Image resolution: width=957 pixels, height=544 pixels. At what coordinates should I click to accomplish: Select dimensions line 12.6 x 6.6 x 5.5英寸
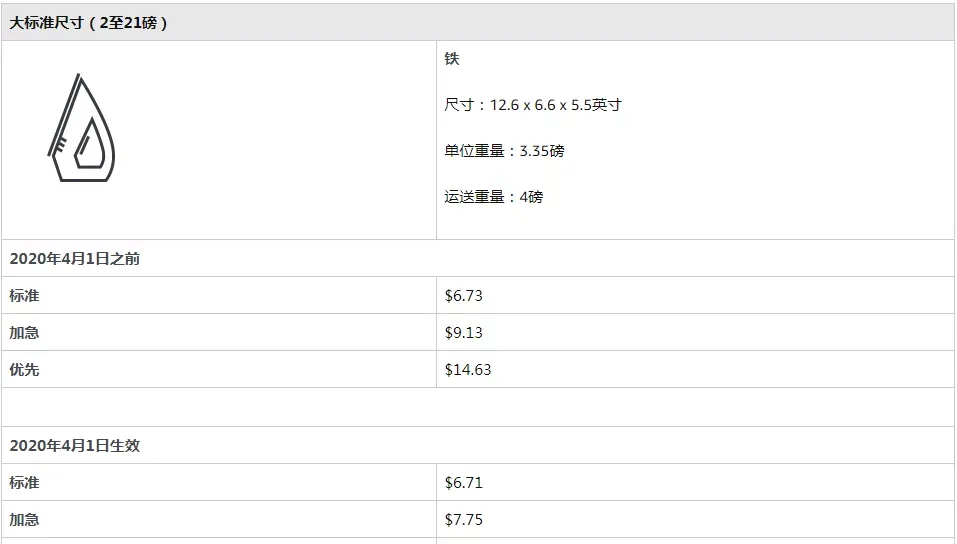(x=533, y=105)
